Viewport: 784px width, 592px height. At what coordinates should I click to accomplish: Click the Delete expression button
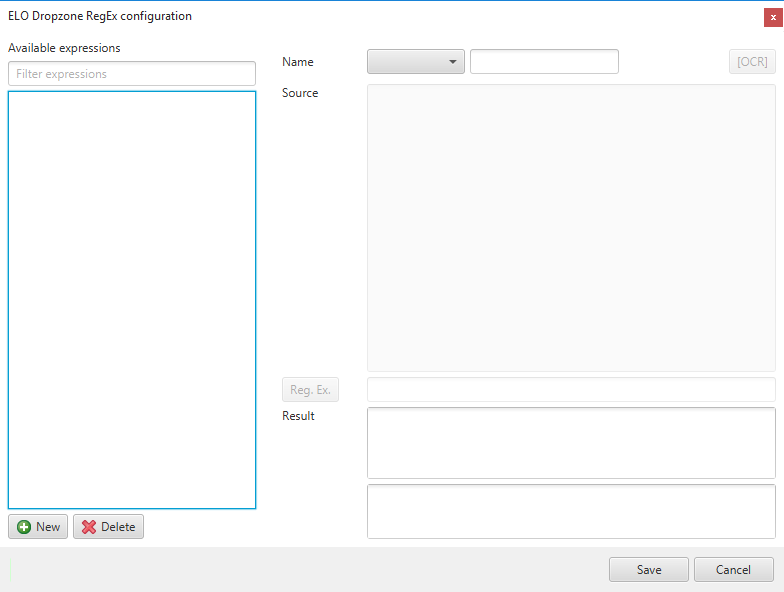pos(108,526)
